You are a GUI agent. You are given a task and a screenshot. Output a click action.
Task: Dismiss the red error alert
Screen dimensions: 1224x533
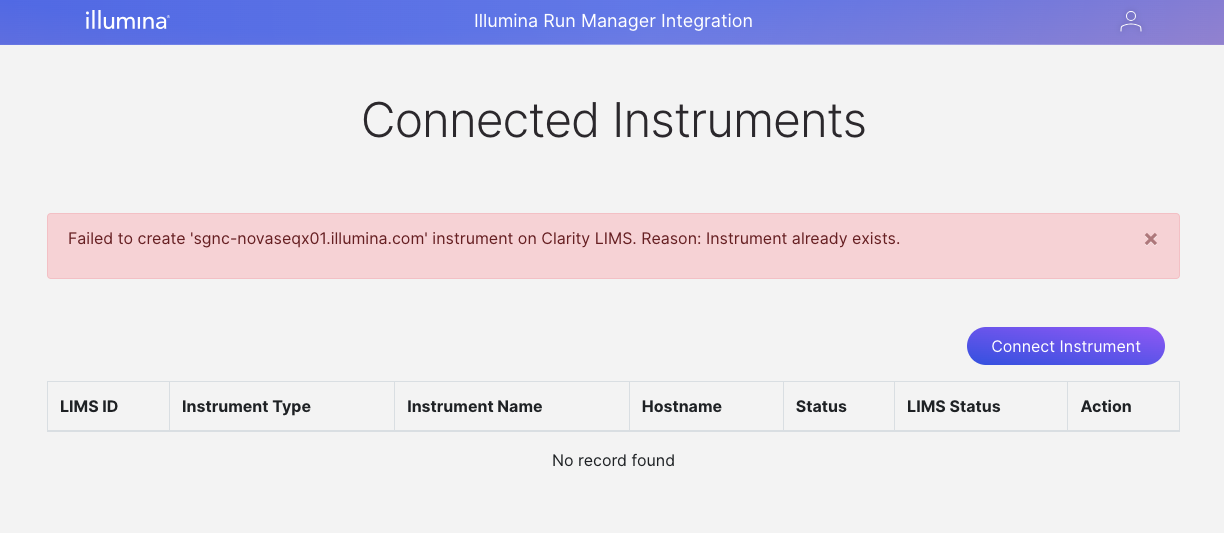point(1150,239)
